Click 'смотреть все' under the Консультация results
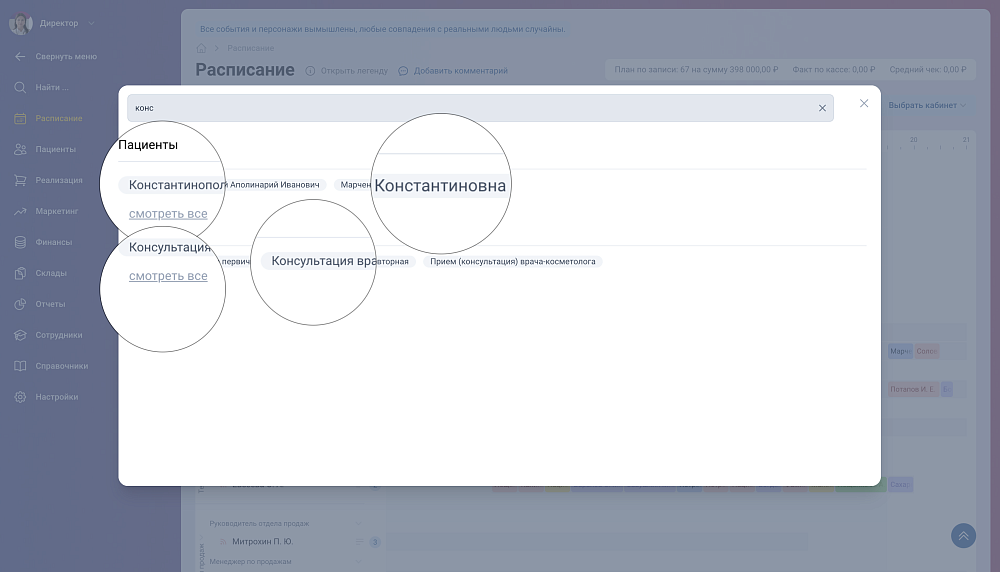1000x572 pixels. pos(168,276)
